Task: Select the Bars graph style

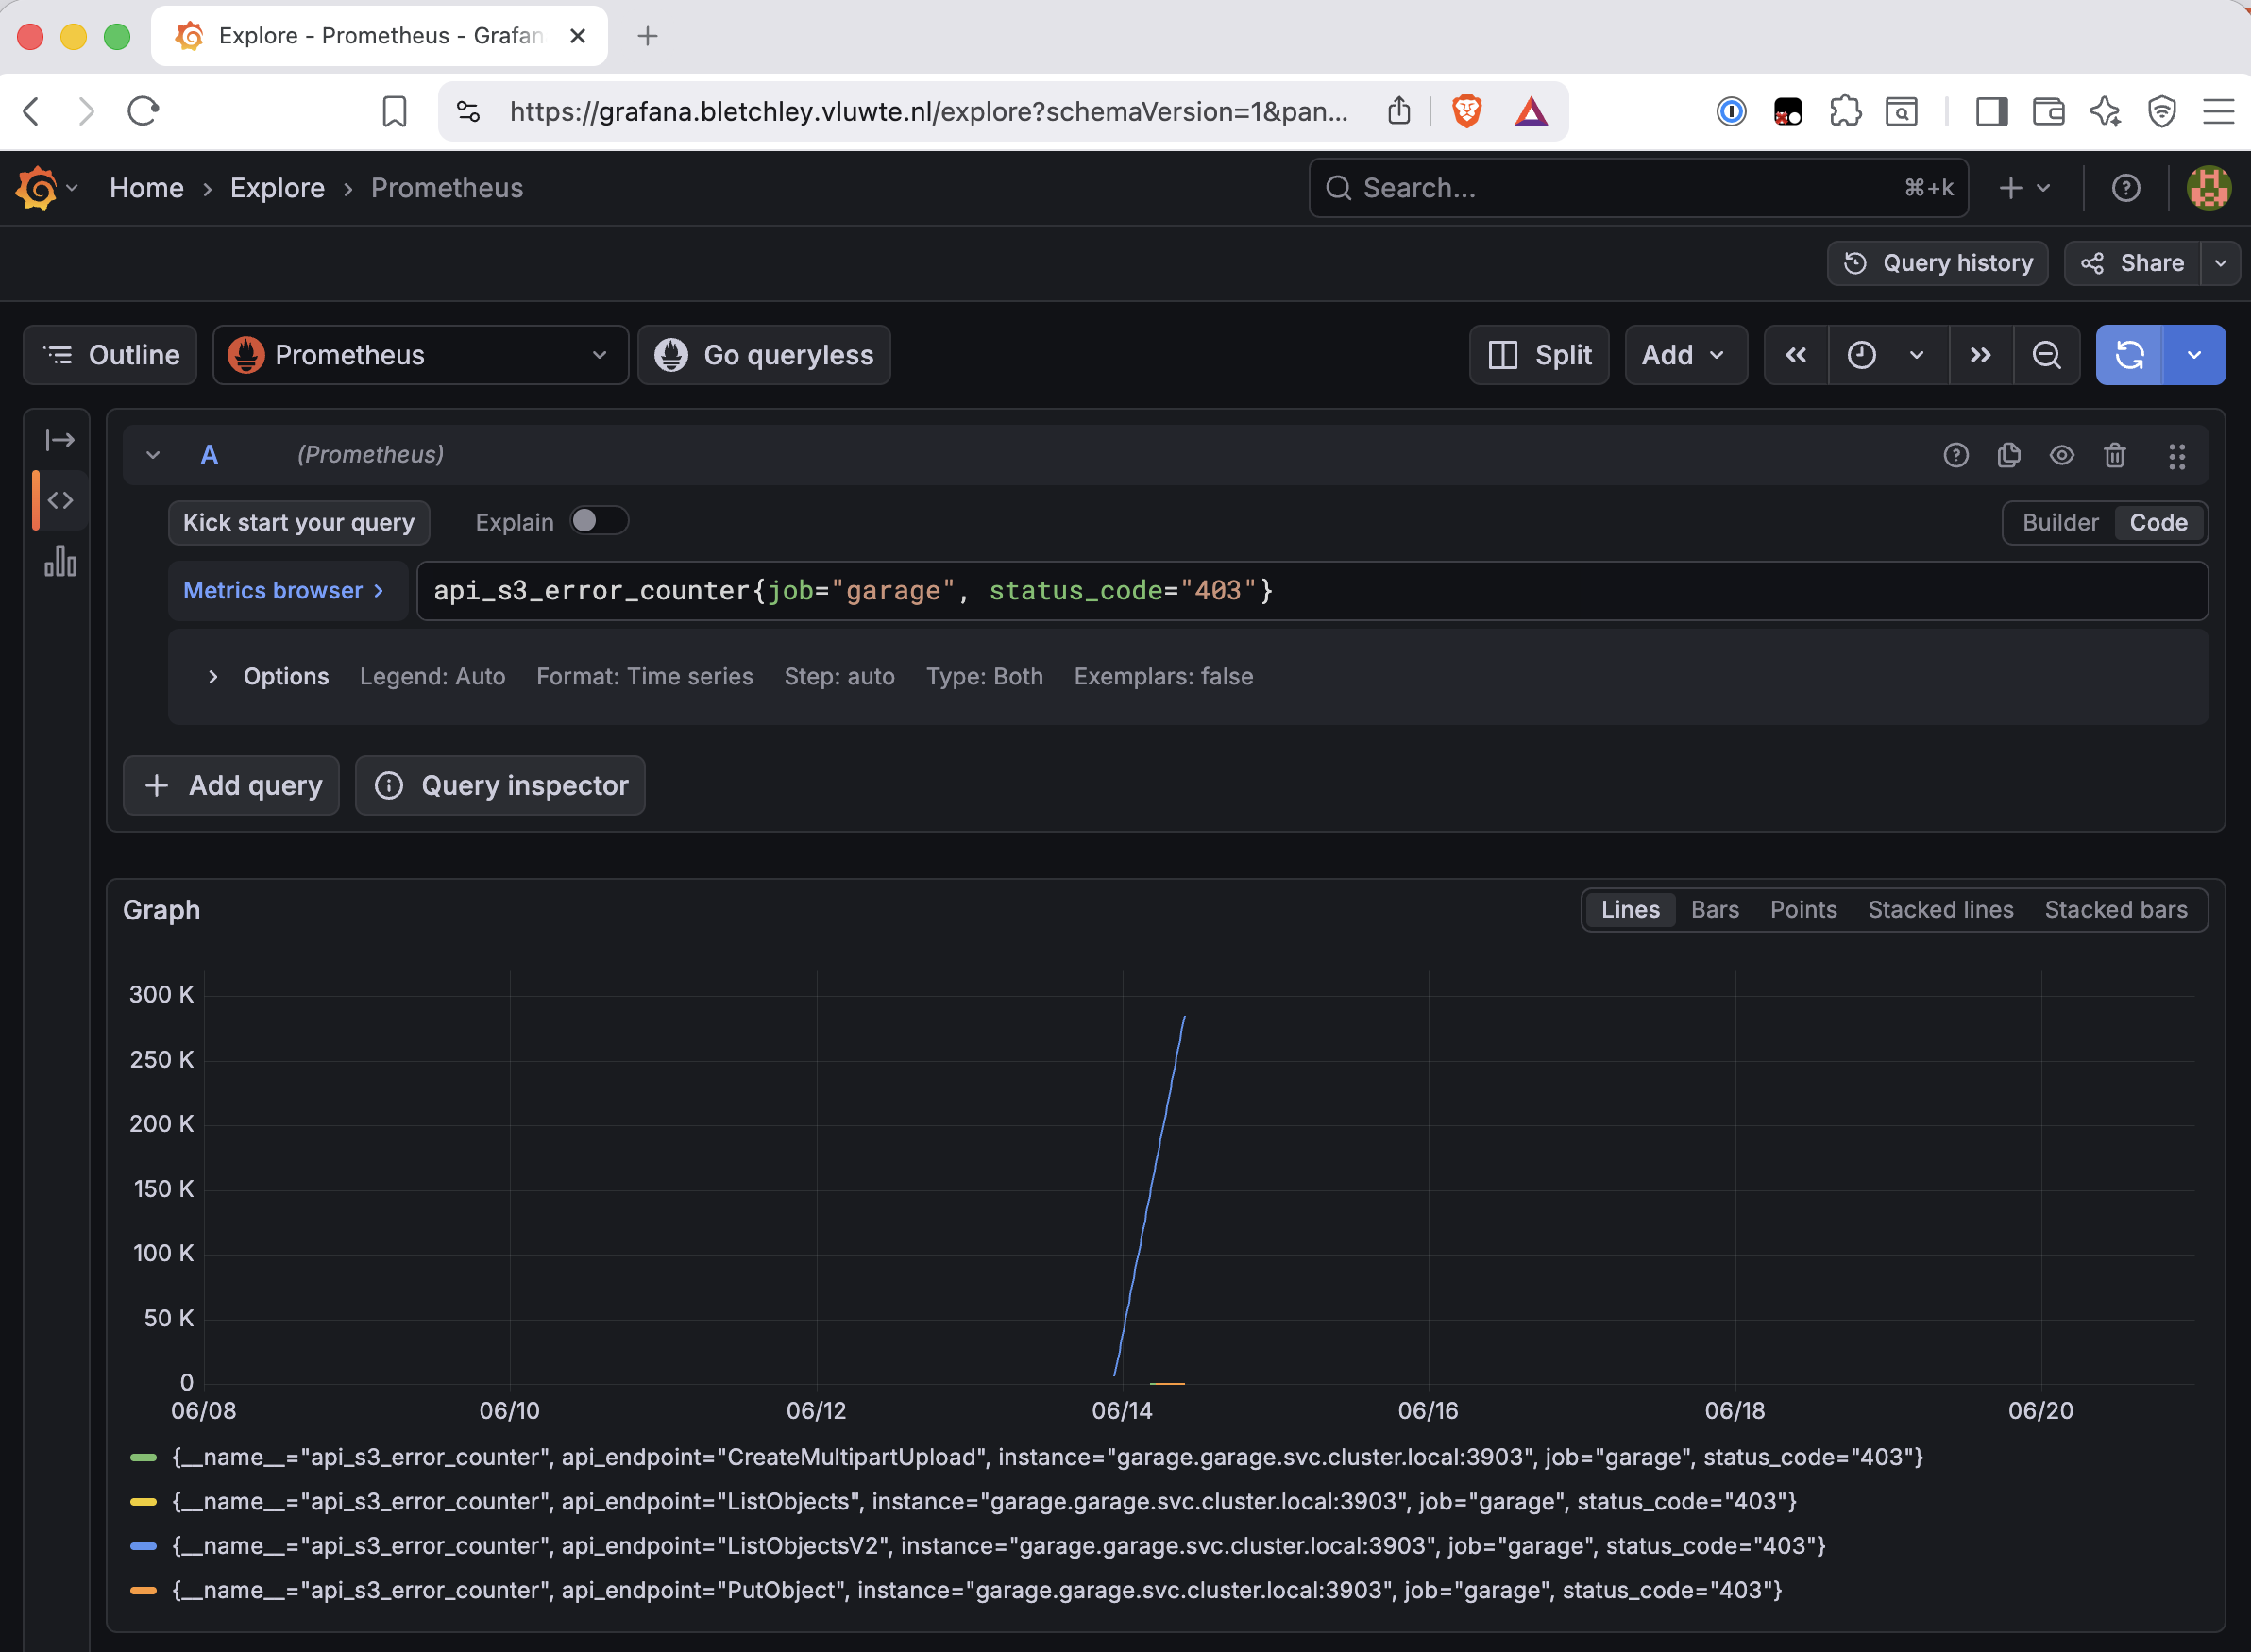Action: tap(1715, 910)
